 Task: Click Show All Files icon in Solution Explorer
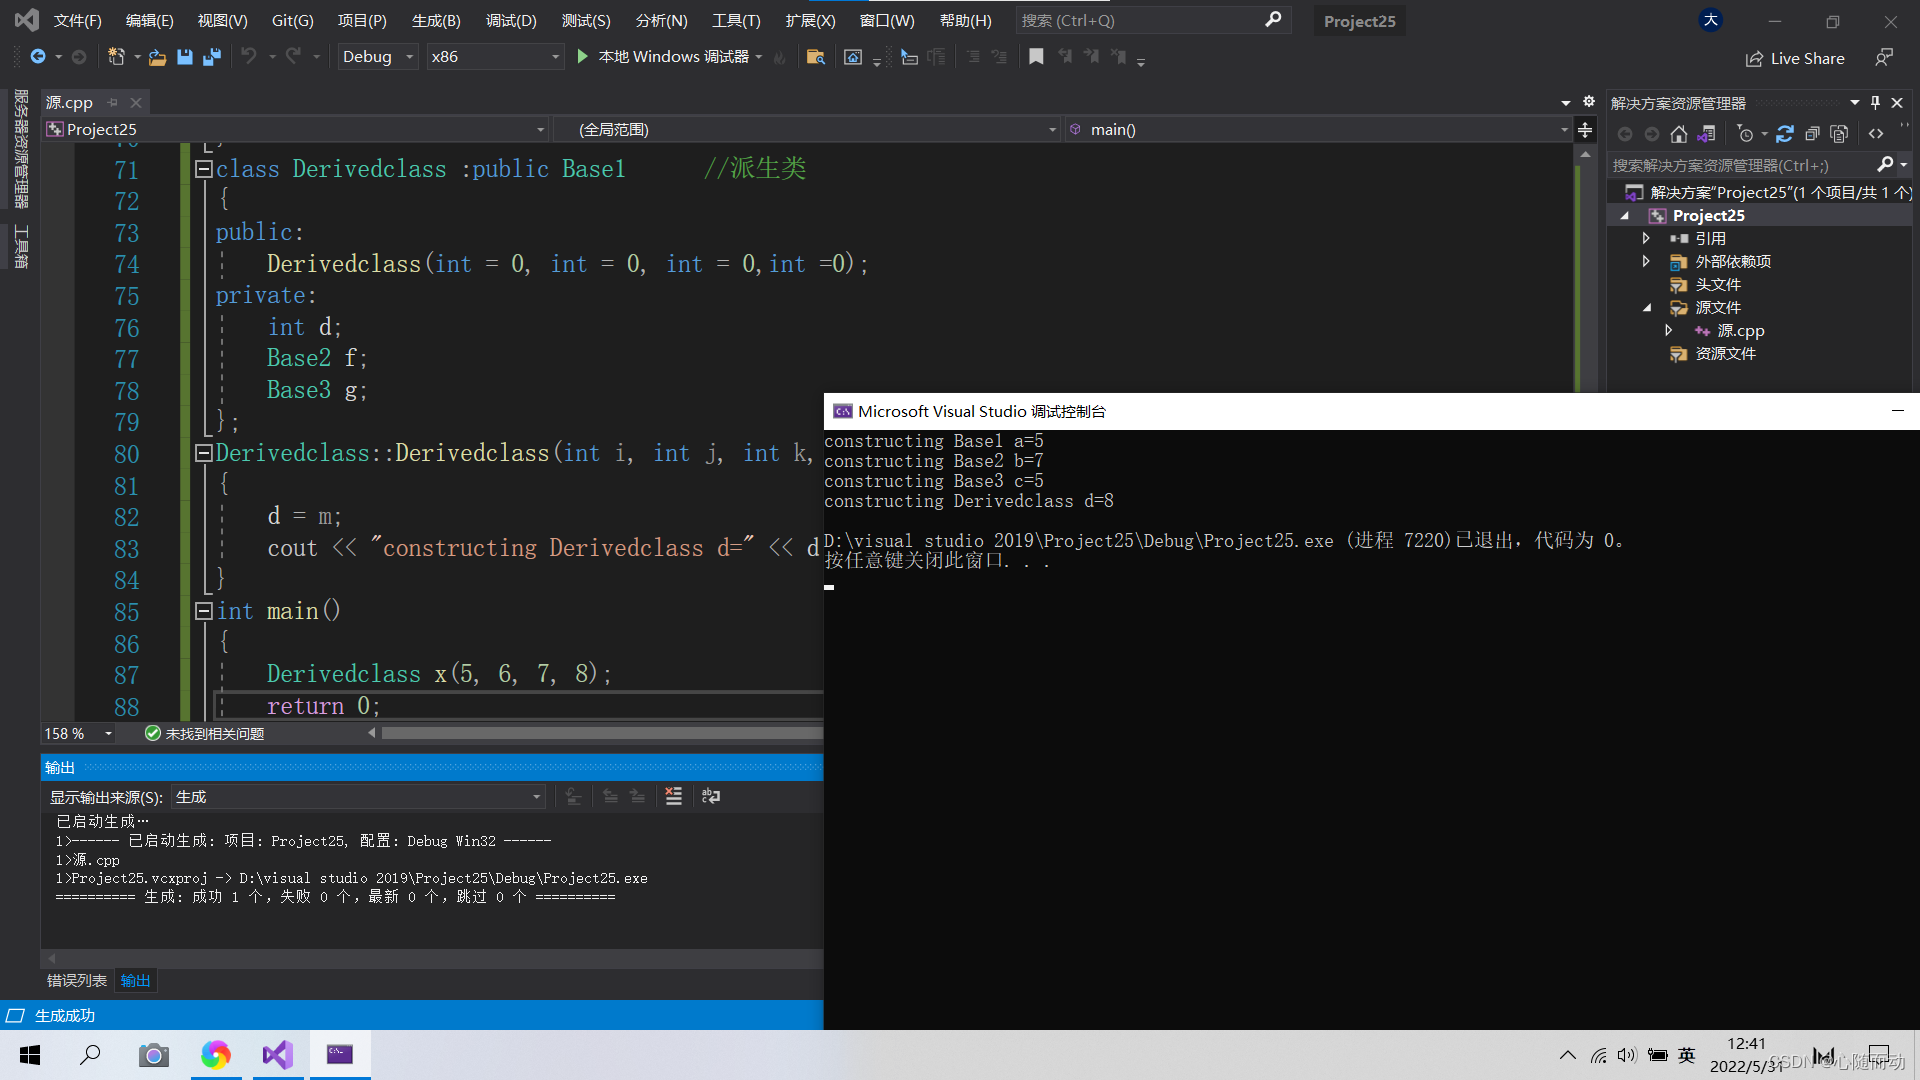tap(1839, 134)
